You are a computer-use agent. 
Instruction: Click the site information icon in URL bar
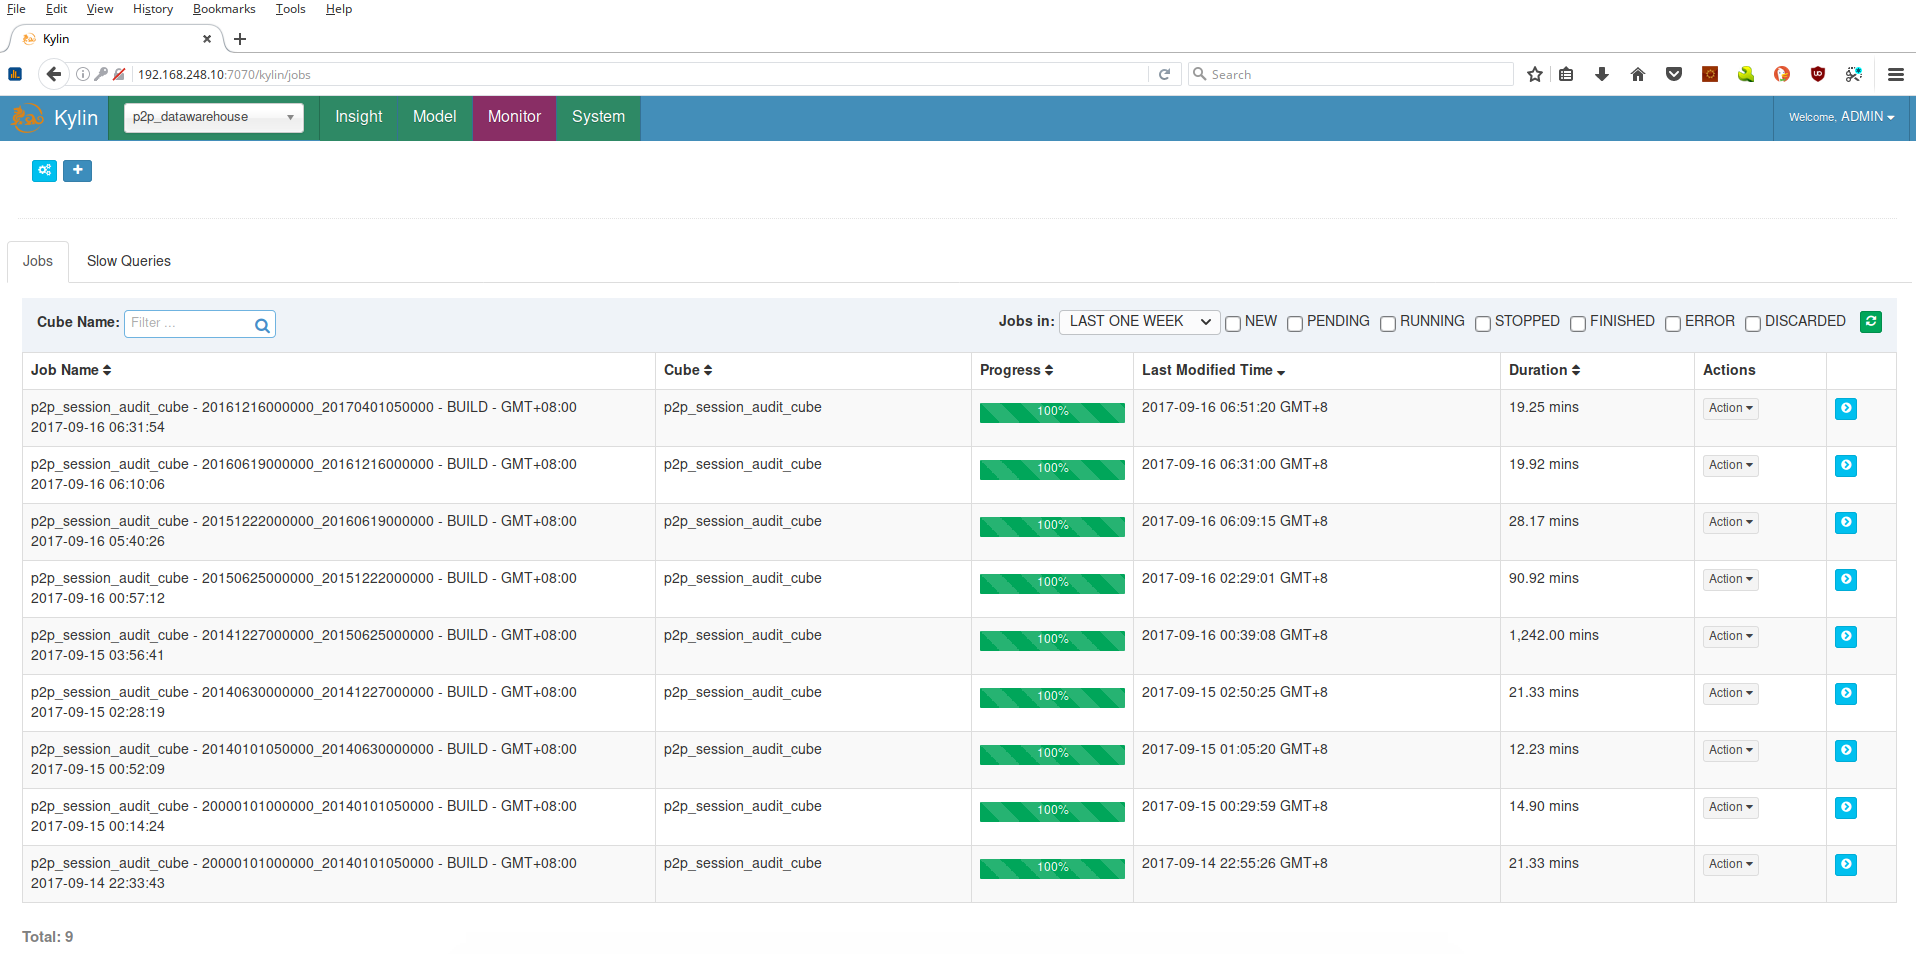tap(83, 74)
